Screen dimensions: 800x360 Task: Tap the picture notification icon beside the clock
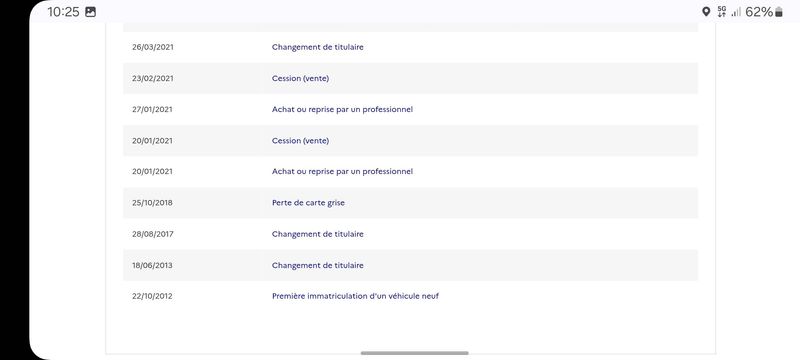[x=90, y=12]
